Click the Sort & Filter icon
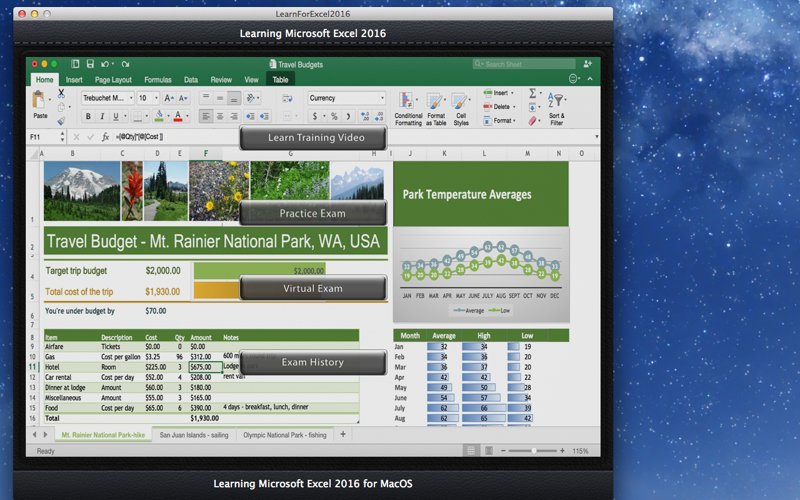The image size is (800, 500). 557,109
